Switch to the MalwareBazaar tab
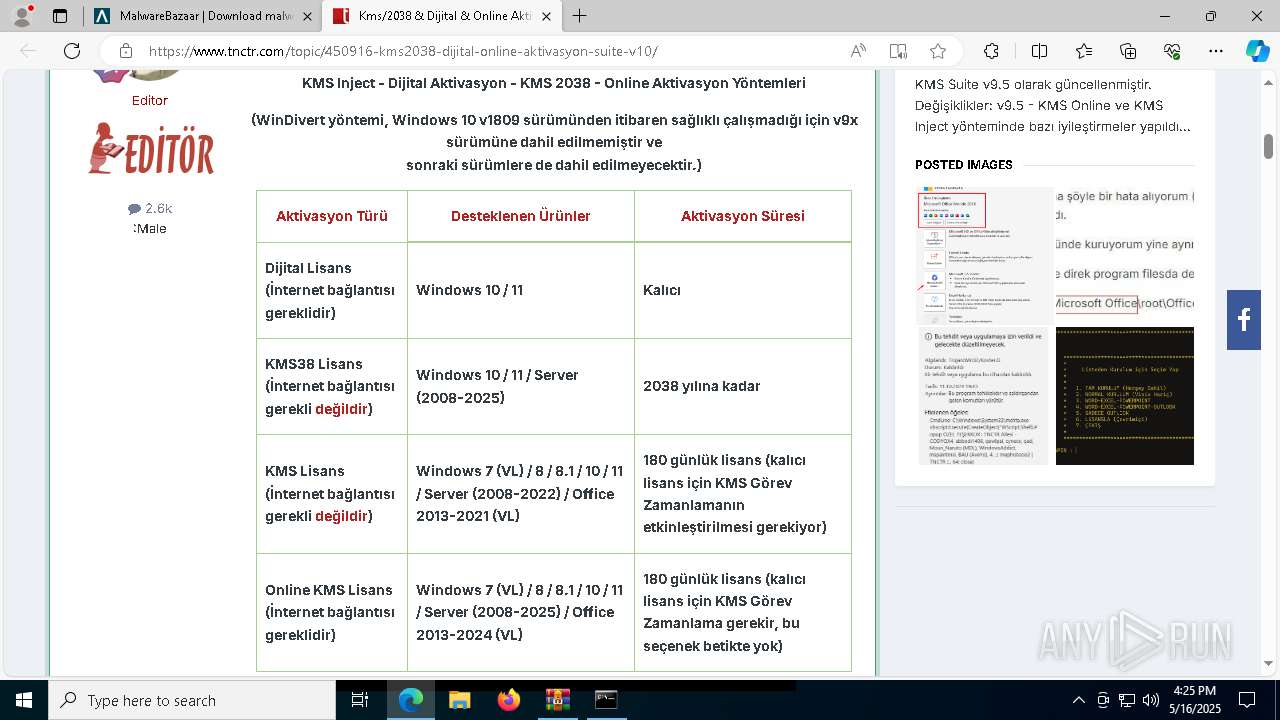The image size is (1280, 720). (x=203, y=16)
